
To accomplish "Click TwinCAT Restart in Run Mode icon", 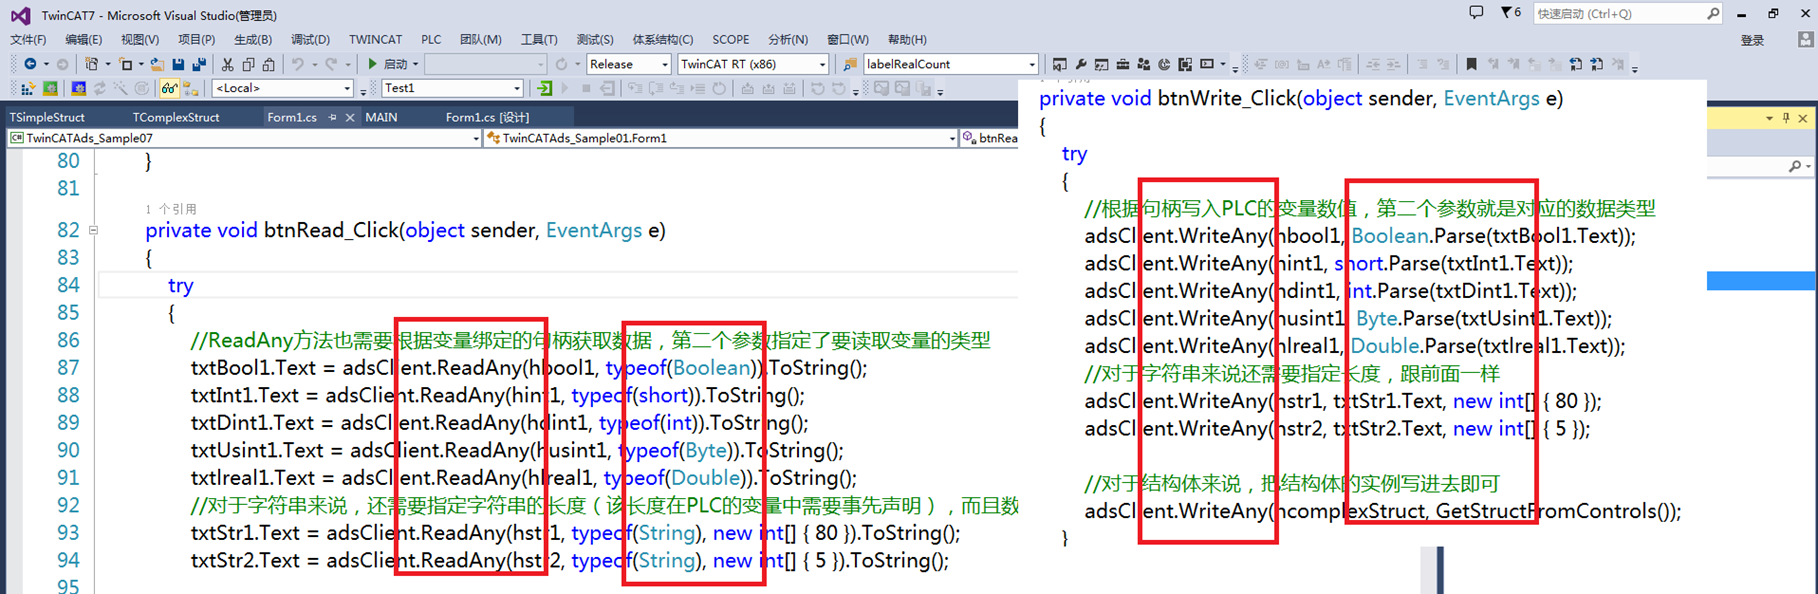I will (50, 89).
